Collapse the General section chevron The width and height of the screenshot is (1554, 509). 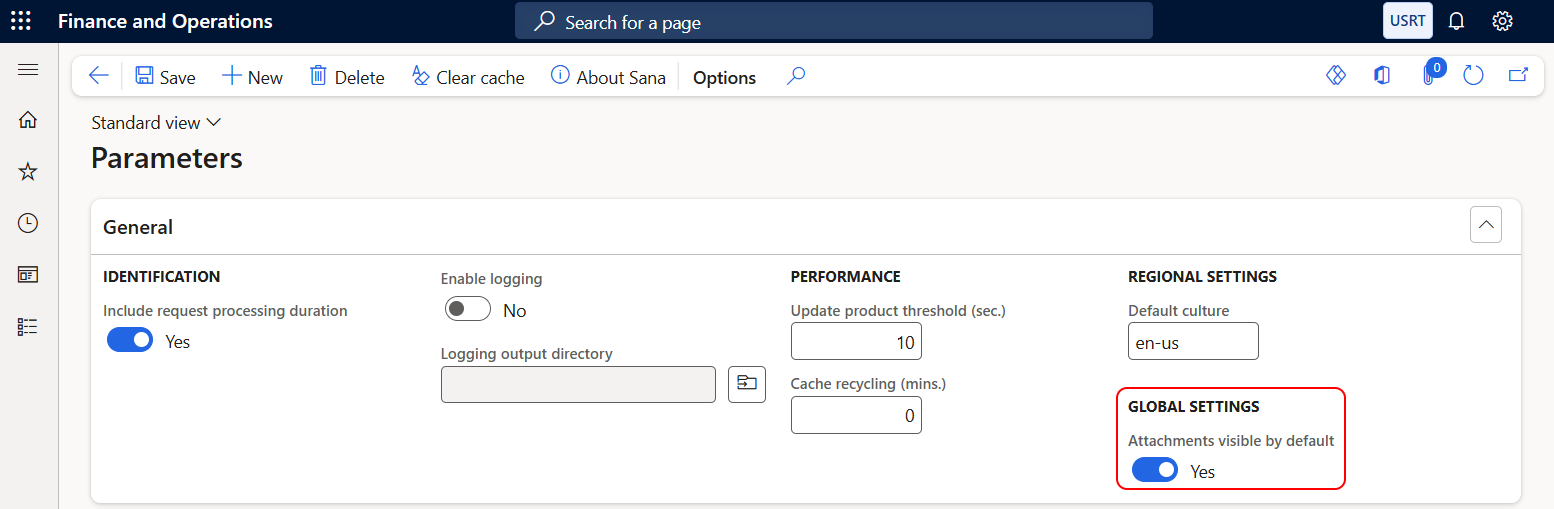1485,226
